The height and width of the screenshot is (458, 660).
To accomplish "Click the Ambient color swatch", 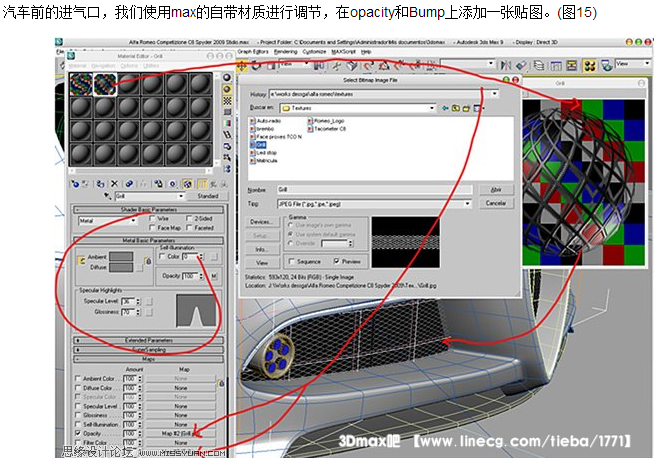I will coord(121,256).
